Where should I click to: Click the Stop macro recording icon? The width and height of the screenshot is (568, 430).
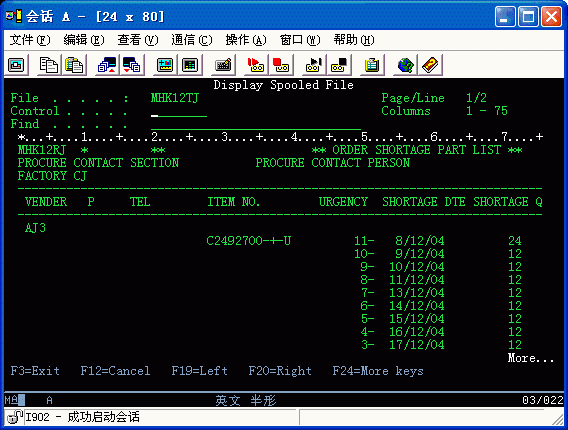coord(281,65)
